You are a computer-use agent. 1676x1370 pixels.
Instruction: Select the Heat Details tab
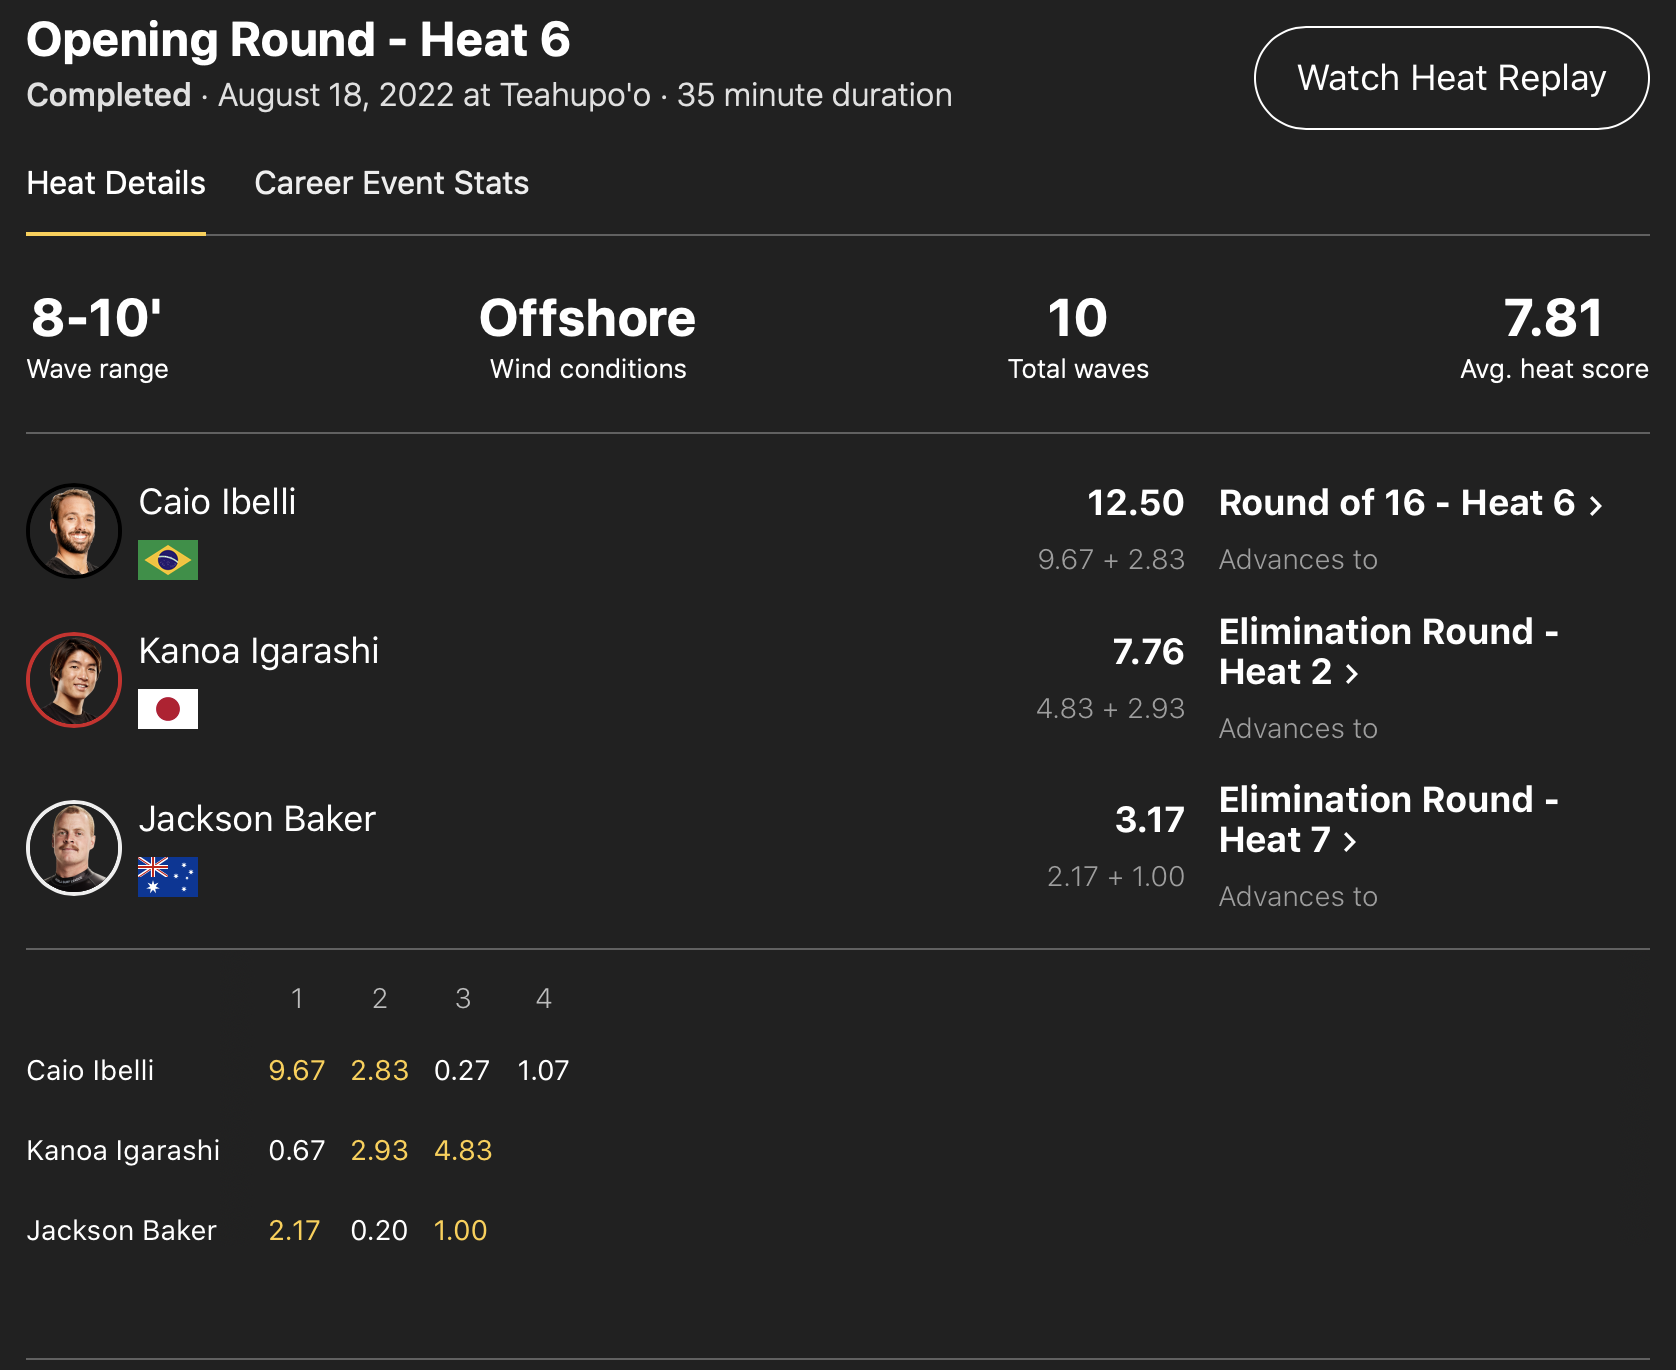[116, 183]
